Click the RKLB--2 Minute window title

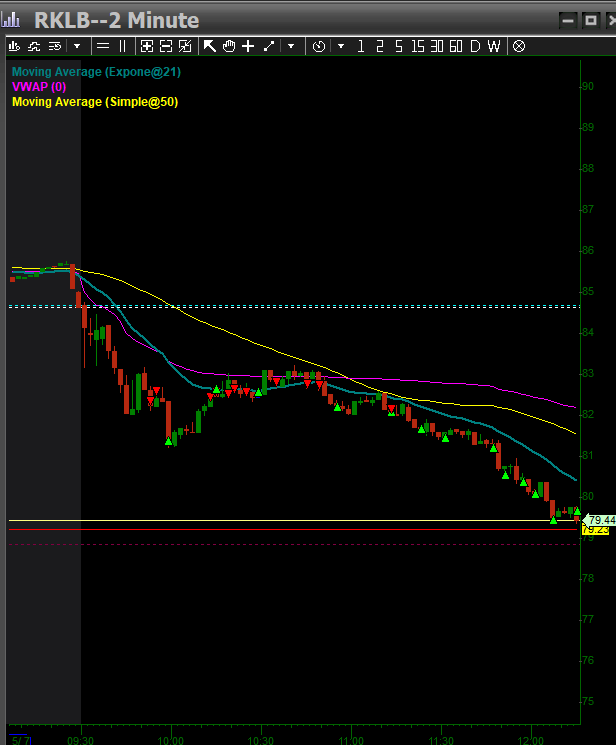(x=116, y=20)
